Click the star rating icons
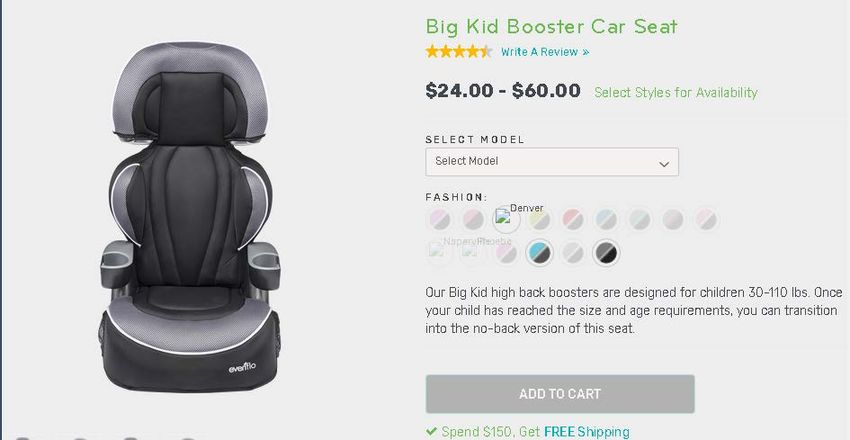The height and width of the screenshot is (440, 850). pyautogui.click(x=459, y=51)
